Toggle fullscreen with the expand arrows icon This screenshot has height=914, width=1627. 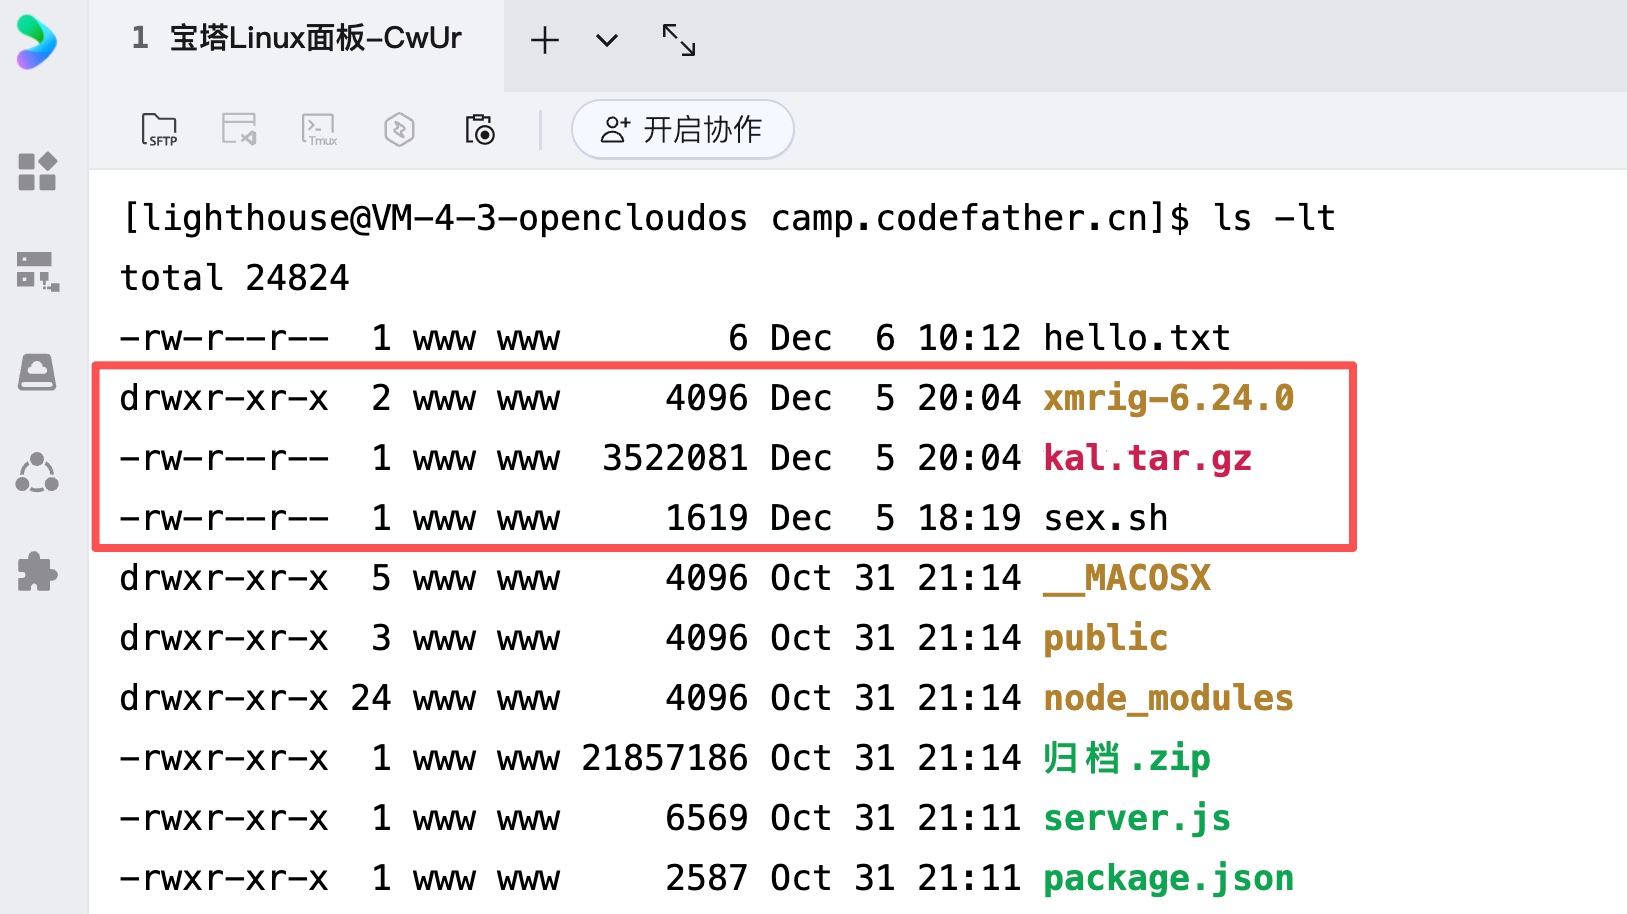point(679,41)
